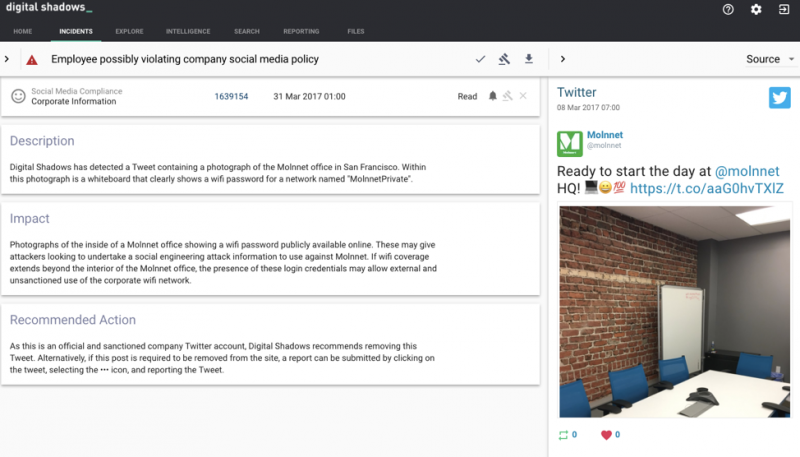Open the Reporting tab
The width and height of the screenshot is (800, 457).
click(301, 32)
